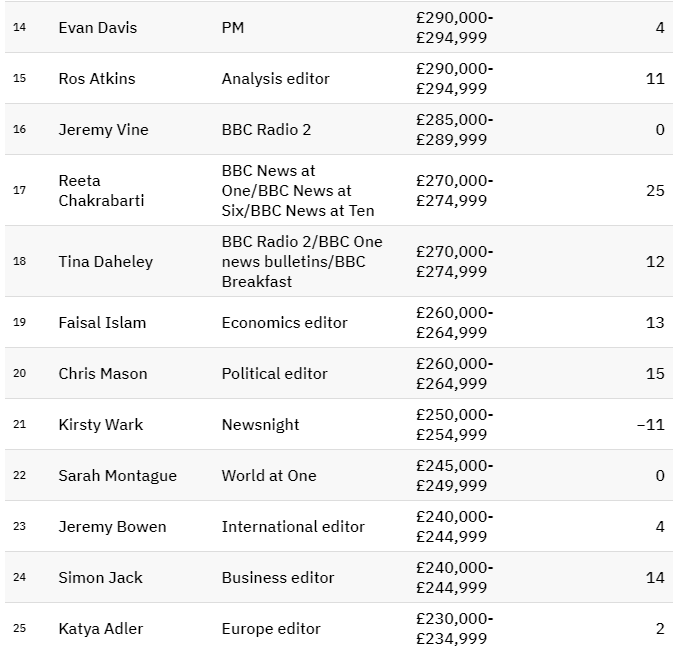Click the Europe editor role cell

tap(271, 628)
